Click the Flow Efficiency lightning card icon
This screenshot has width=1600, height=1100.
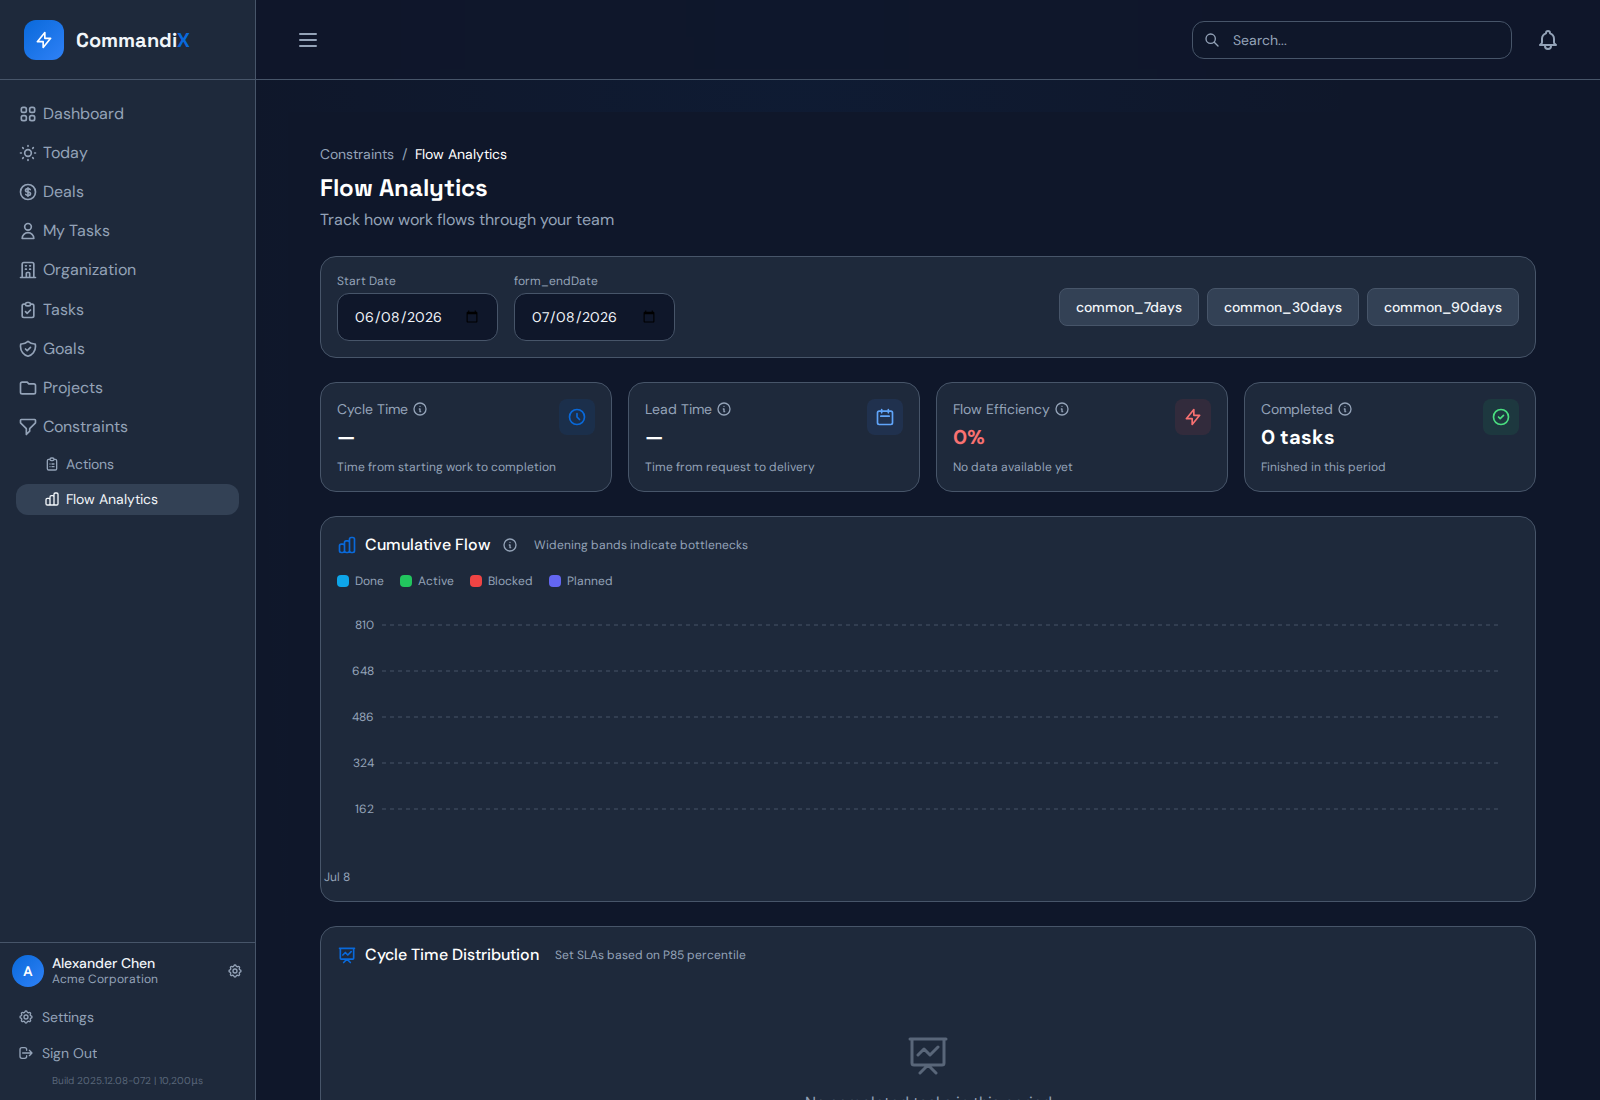click(x=1193, y=417)
